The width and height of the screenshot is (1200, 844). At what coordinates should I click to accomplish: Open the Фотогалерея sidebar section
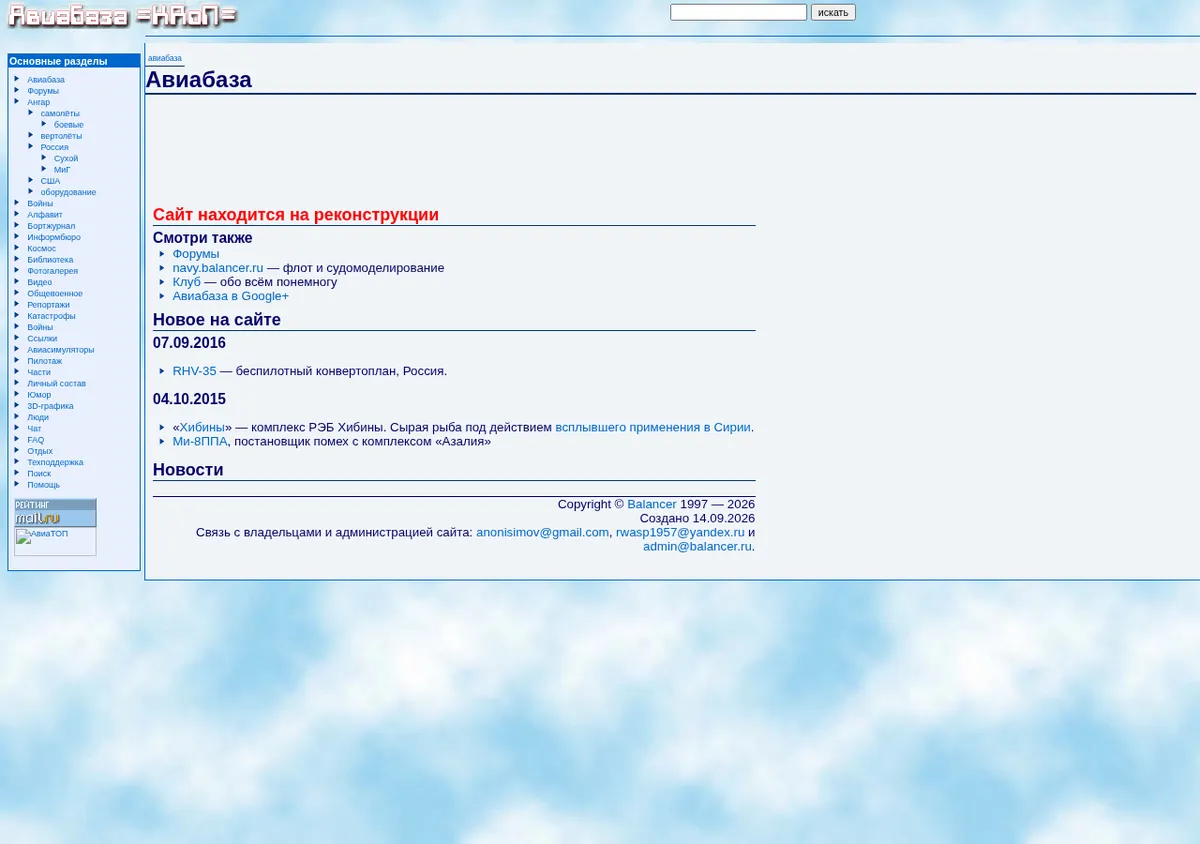coord(52,271)
